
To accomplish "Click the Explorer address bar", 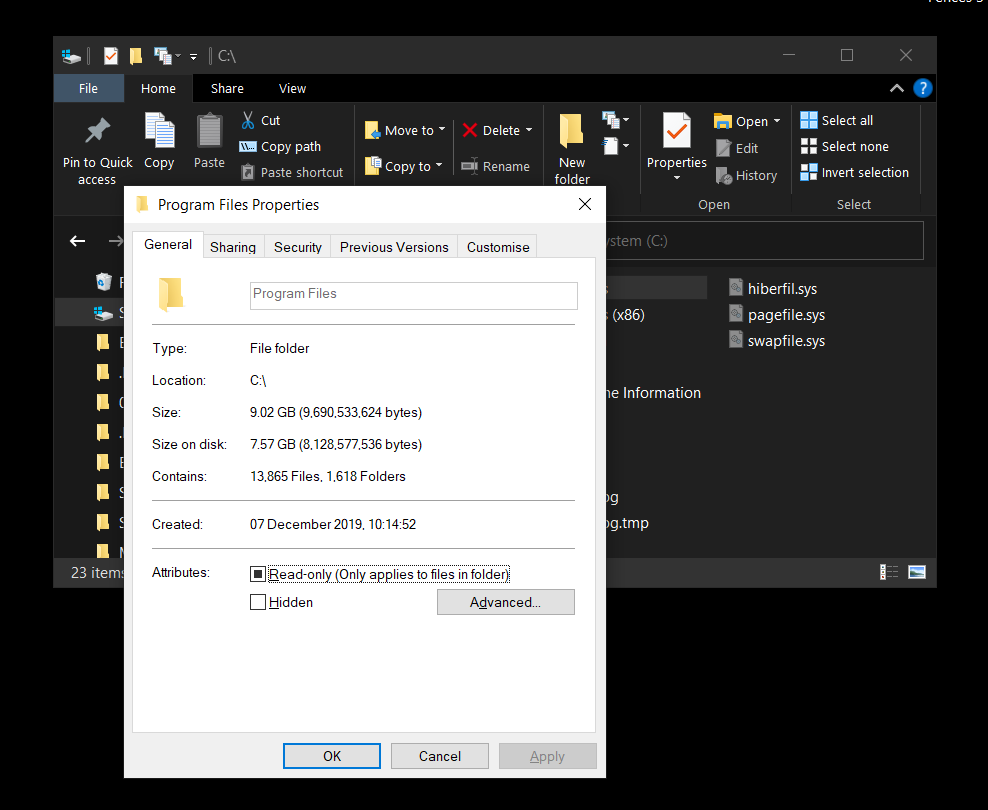I will [763, 241].
